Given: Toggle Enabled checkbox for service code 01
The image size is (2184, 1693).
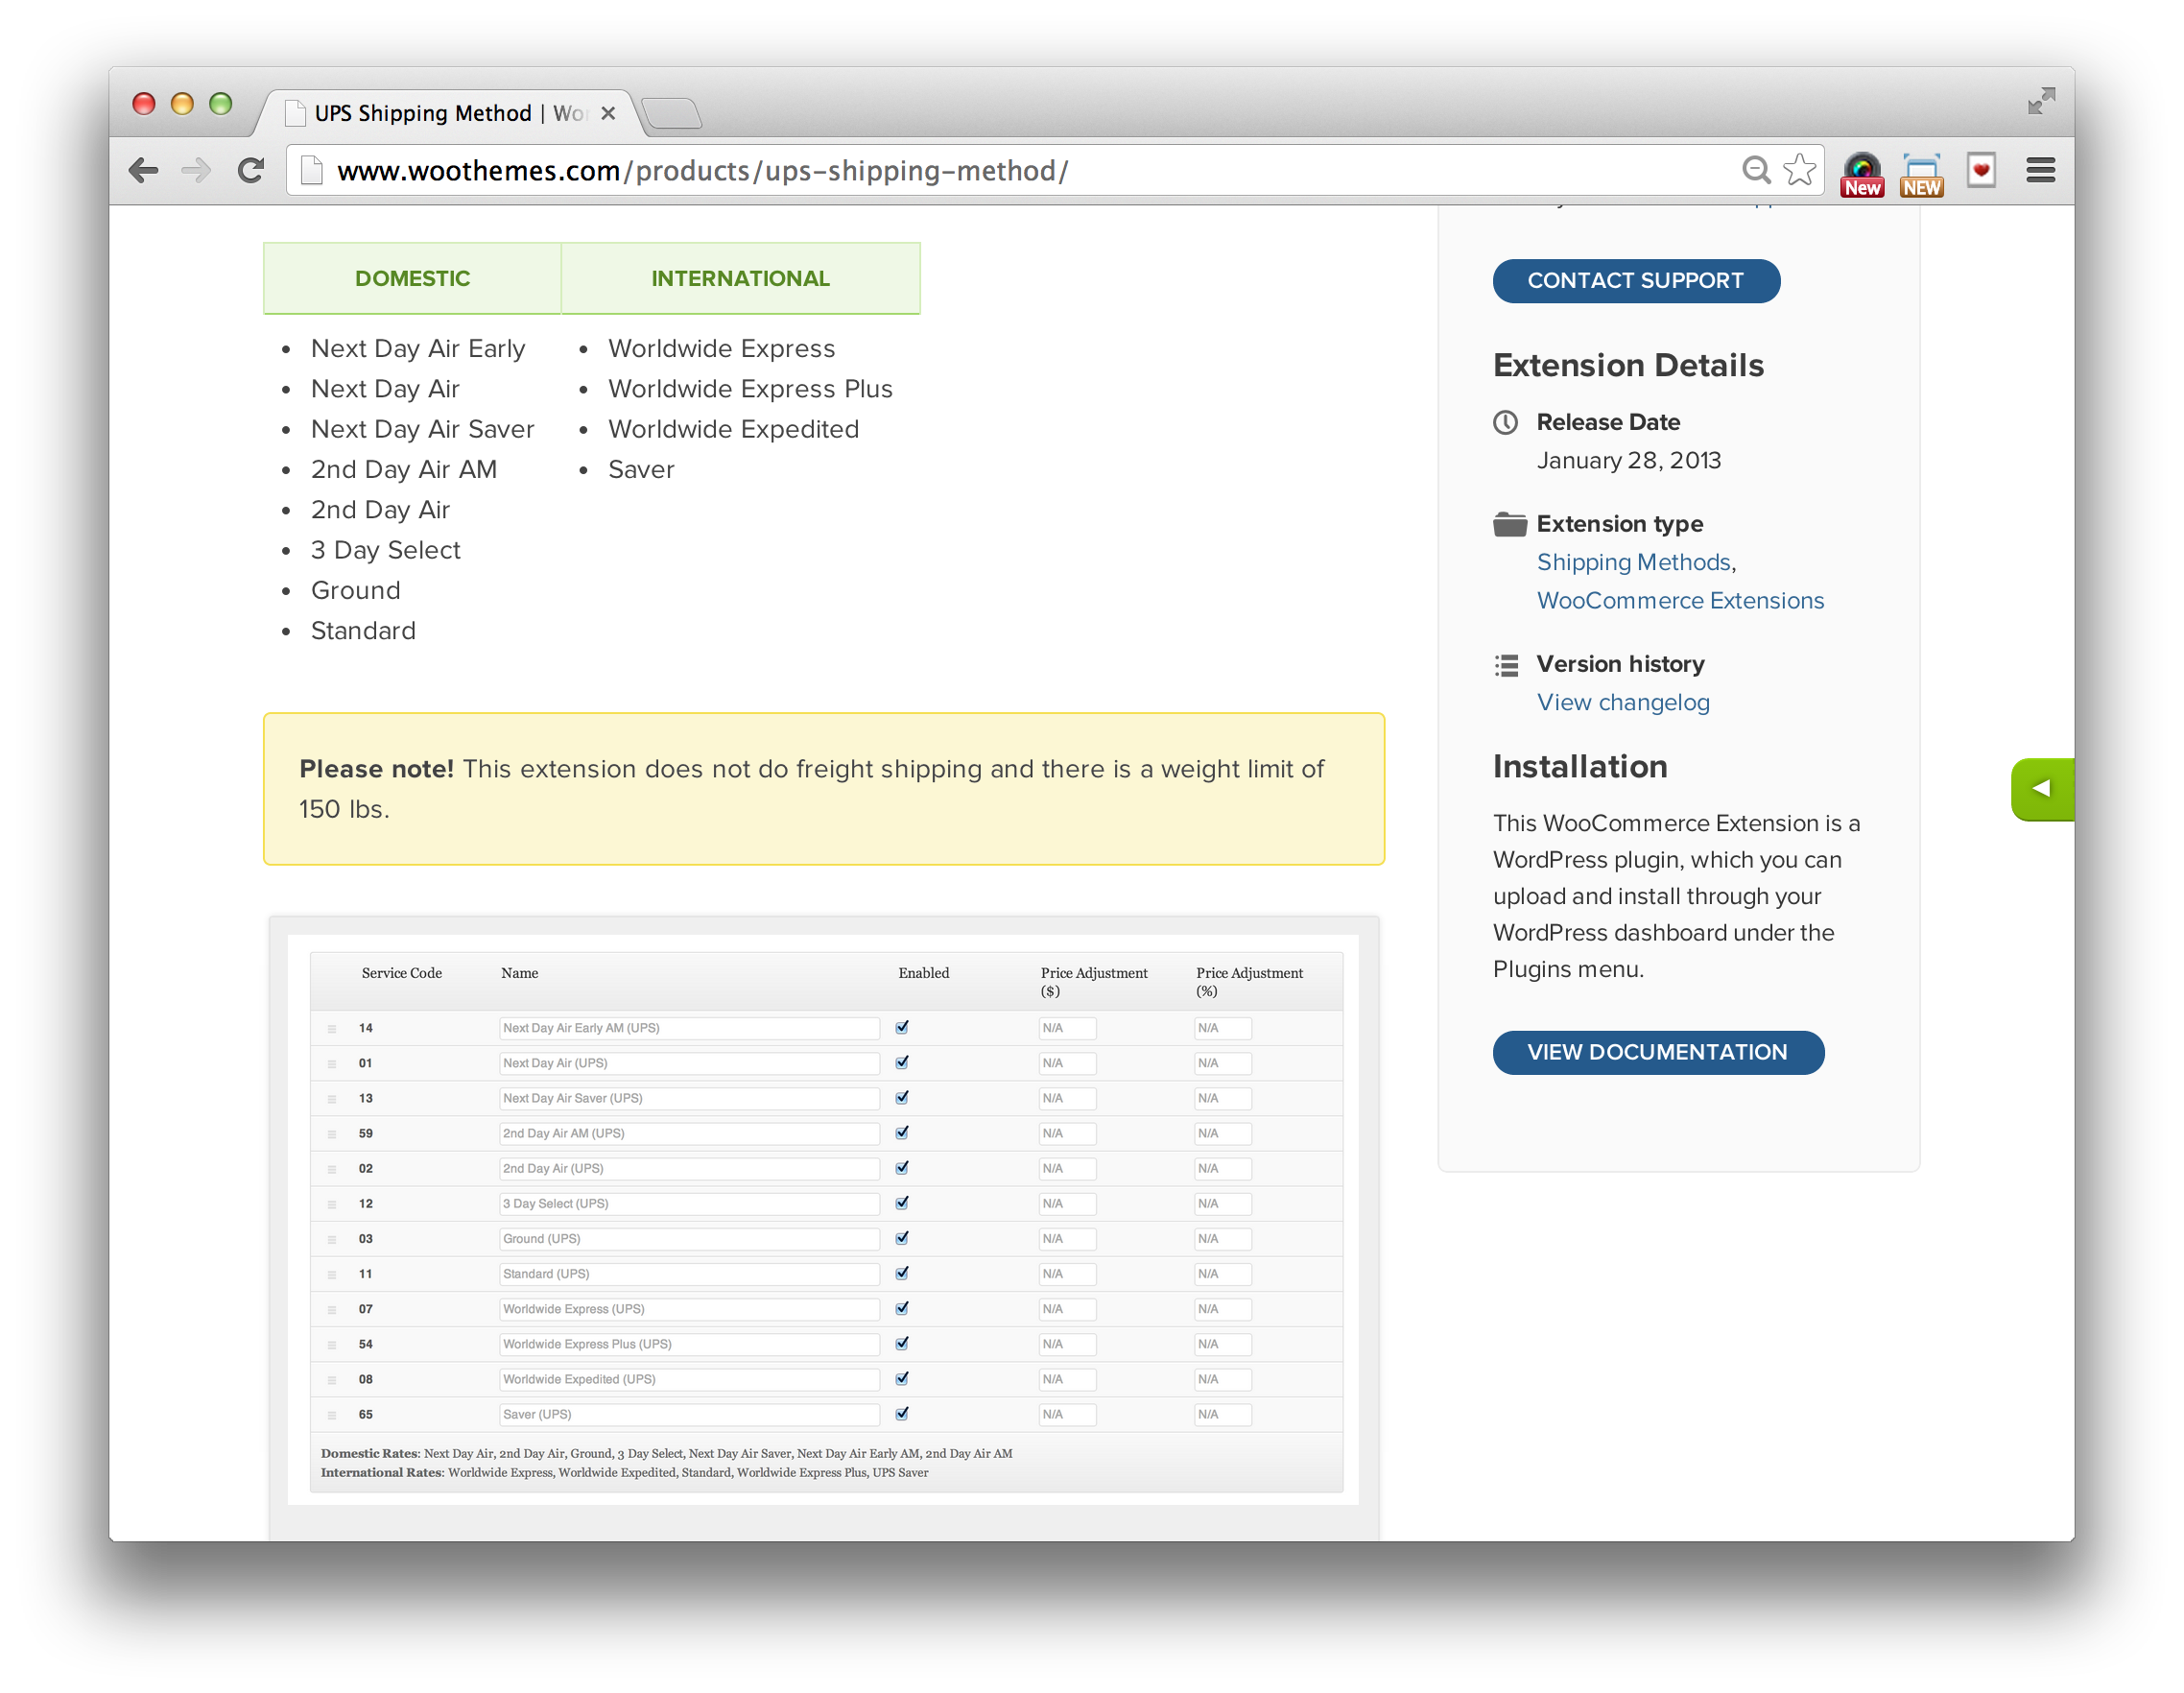Looking at the screenshot, I should point(902,1062).
